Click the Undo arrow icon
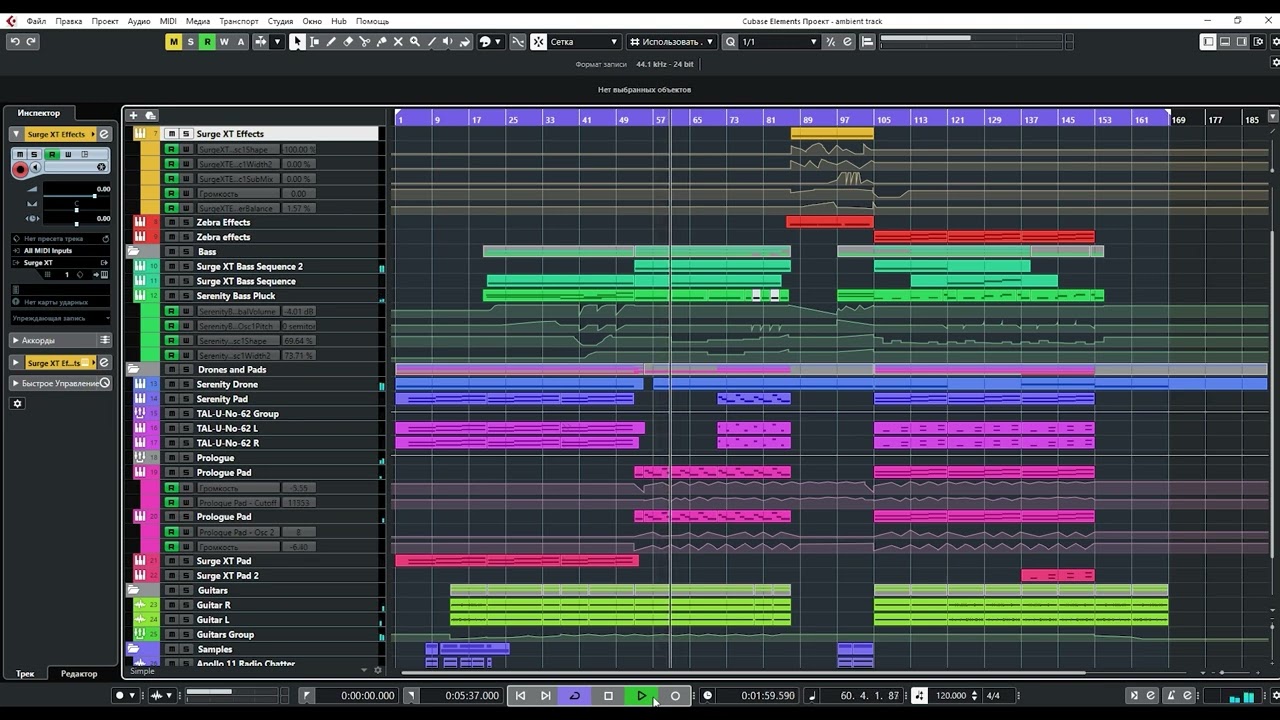This screenshot has width=1280, height=720. [15, 42]
